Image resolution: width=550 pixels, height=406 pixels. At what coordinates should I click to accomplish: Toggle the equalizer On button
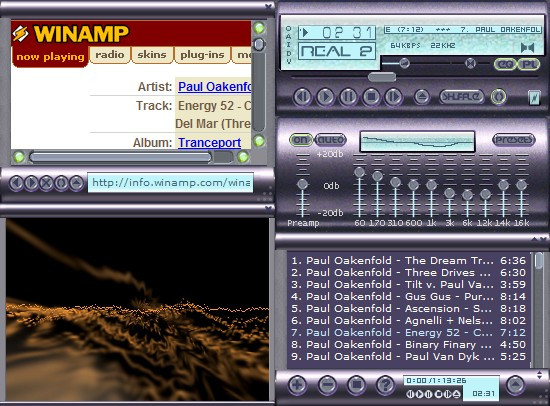pyautogui.click(x=301, y=140)
